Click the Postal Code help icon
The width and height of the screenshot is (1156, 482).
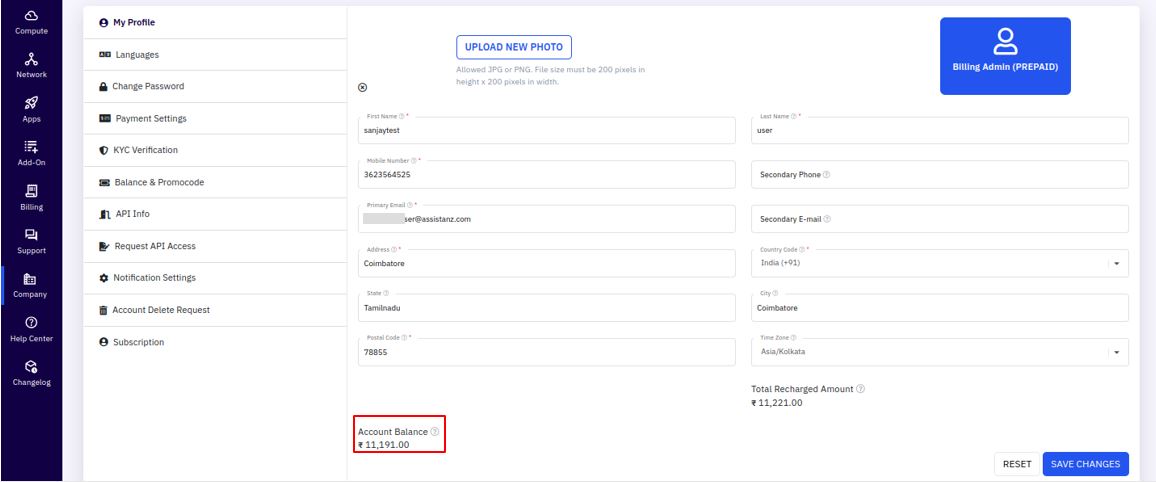click(x=404, y=338)
